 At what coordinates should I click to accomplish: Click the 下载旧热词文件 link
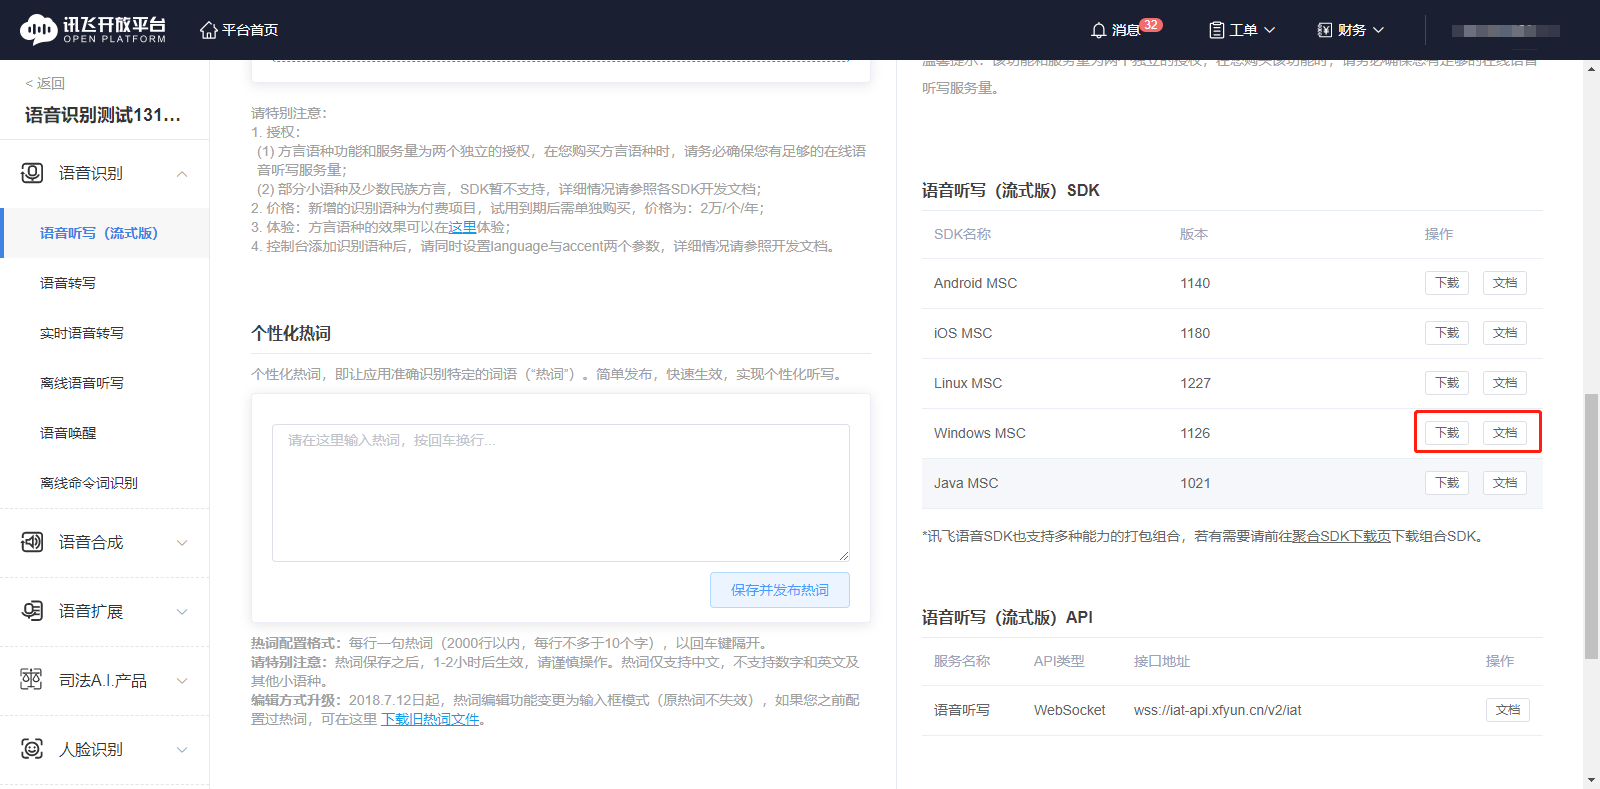pyautogui.click(x=430, y=719)
